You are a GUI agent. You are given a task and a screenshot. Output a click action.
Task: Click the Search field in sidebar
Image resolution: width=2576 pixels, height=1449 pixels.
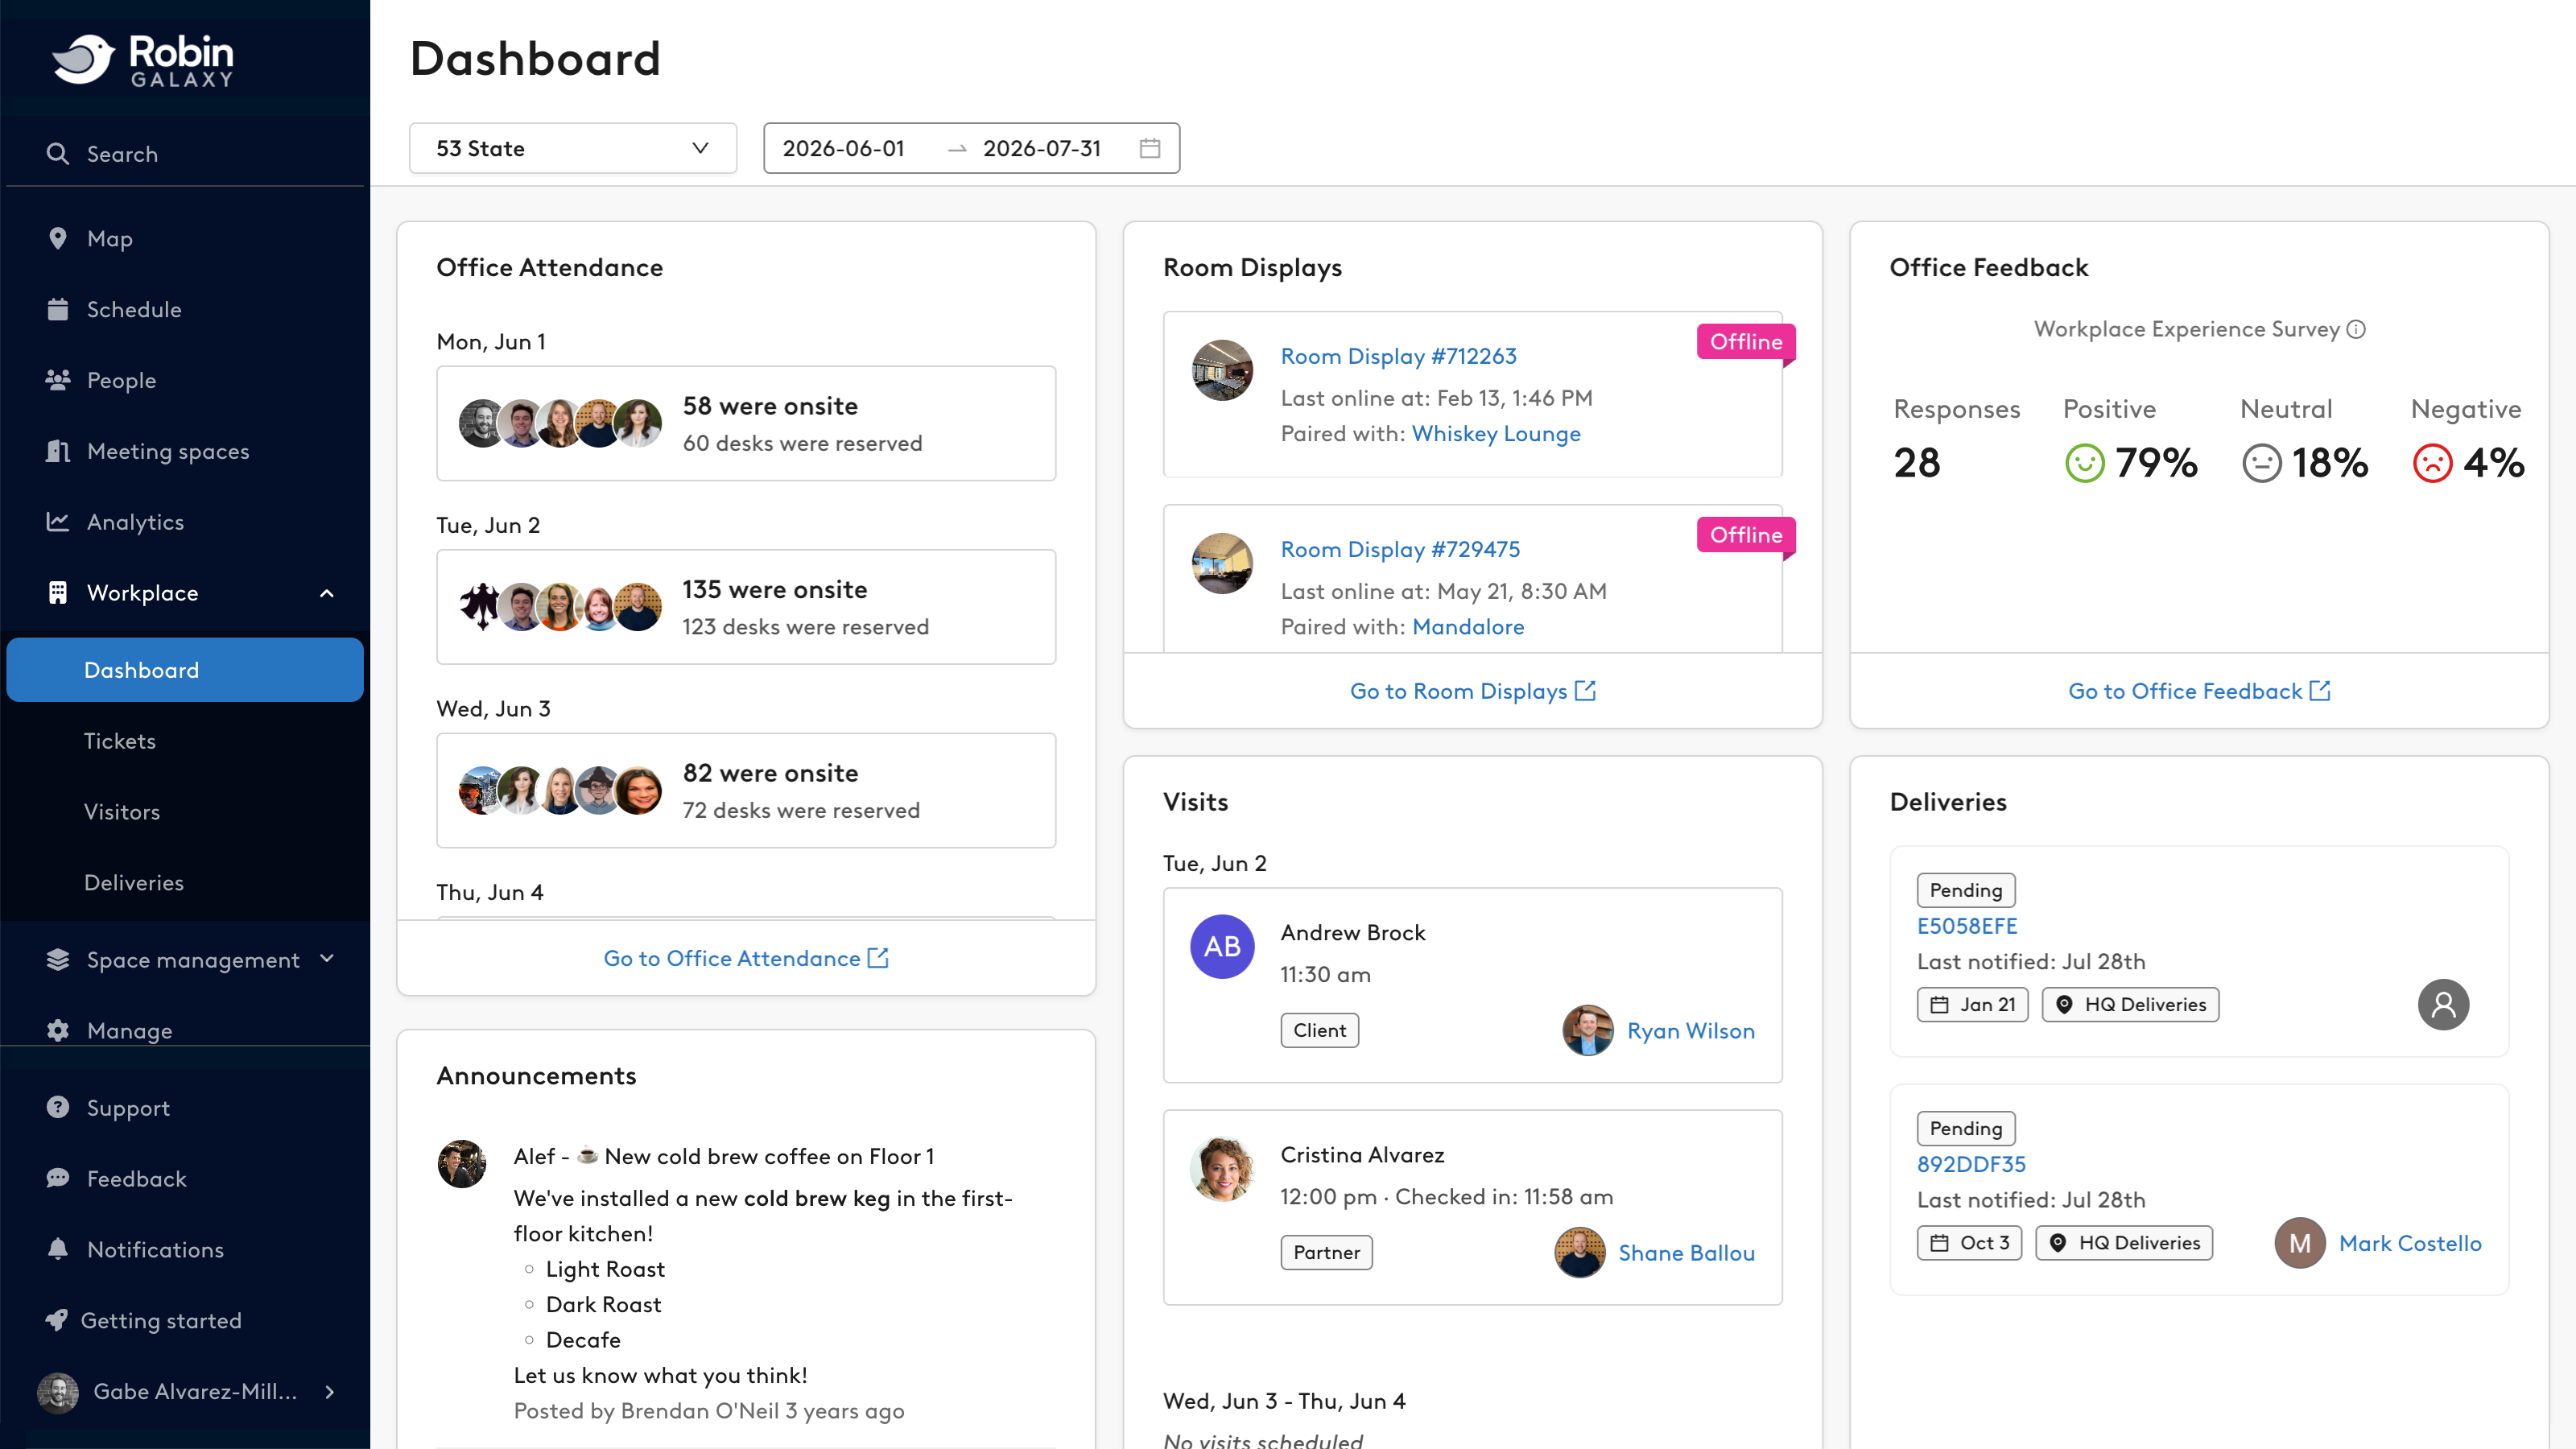click(185, 154)
